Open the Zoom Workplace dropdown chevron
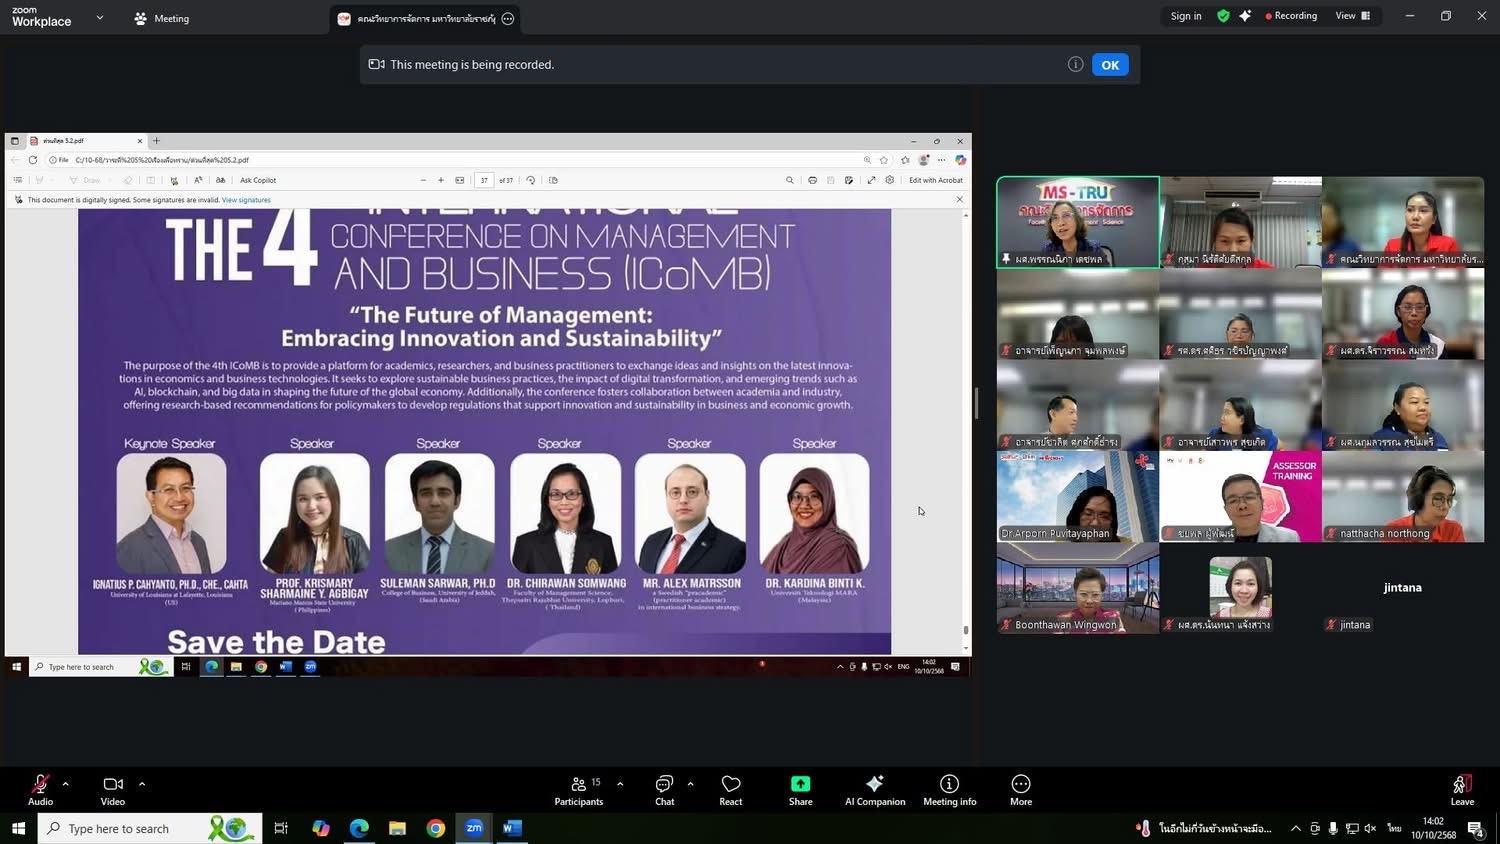The width and height of the screenshot is (1500, 844). pos(99,18)
